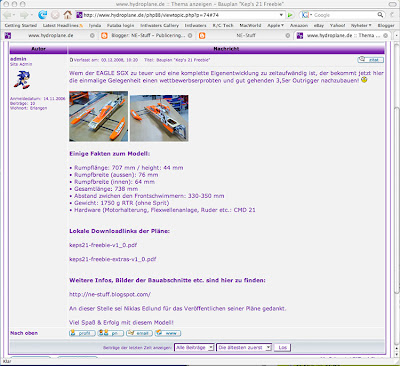Send a private message with pn button
The width and height of the screenshot is (400, 366).
click(x=111, y=333)
